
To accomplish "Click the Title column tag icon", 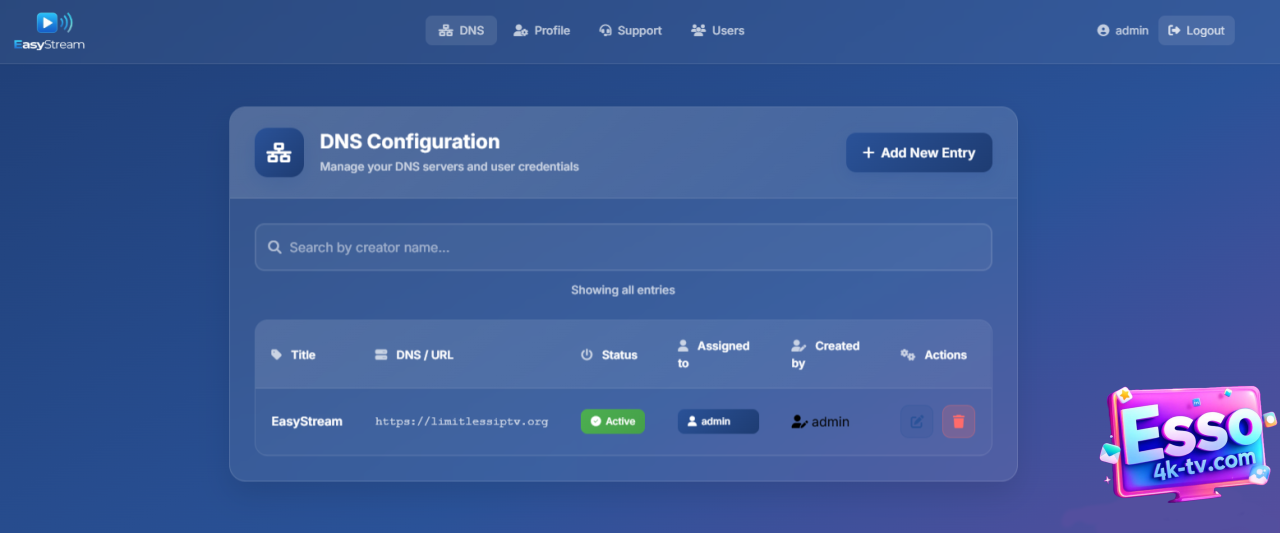I will (277, 355).
